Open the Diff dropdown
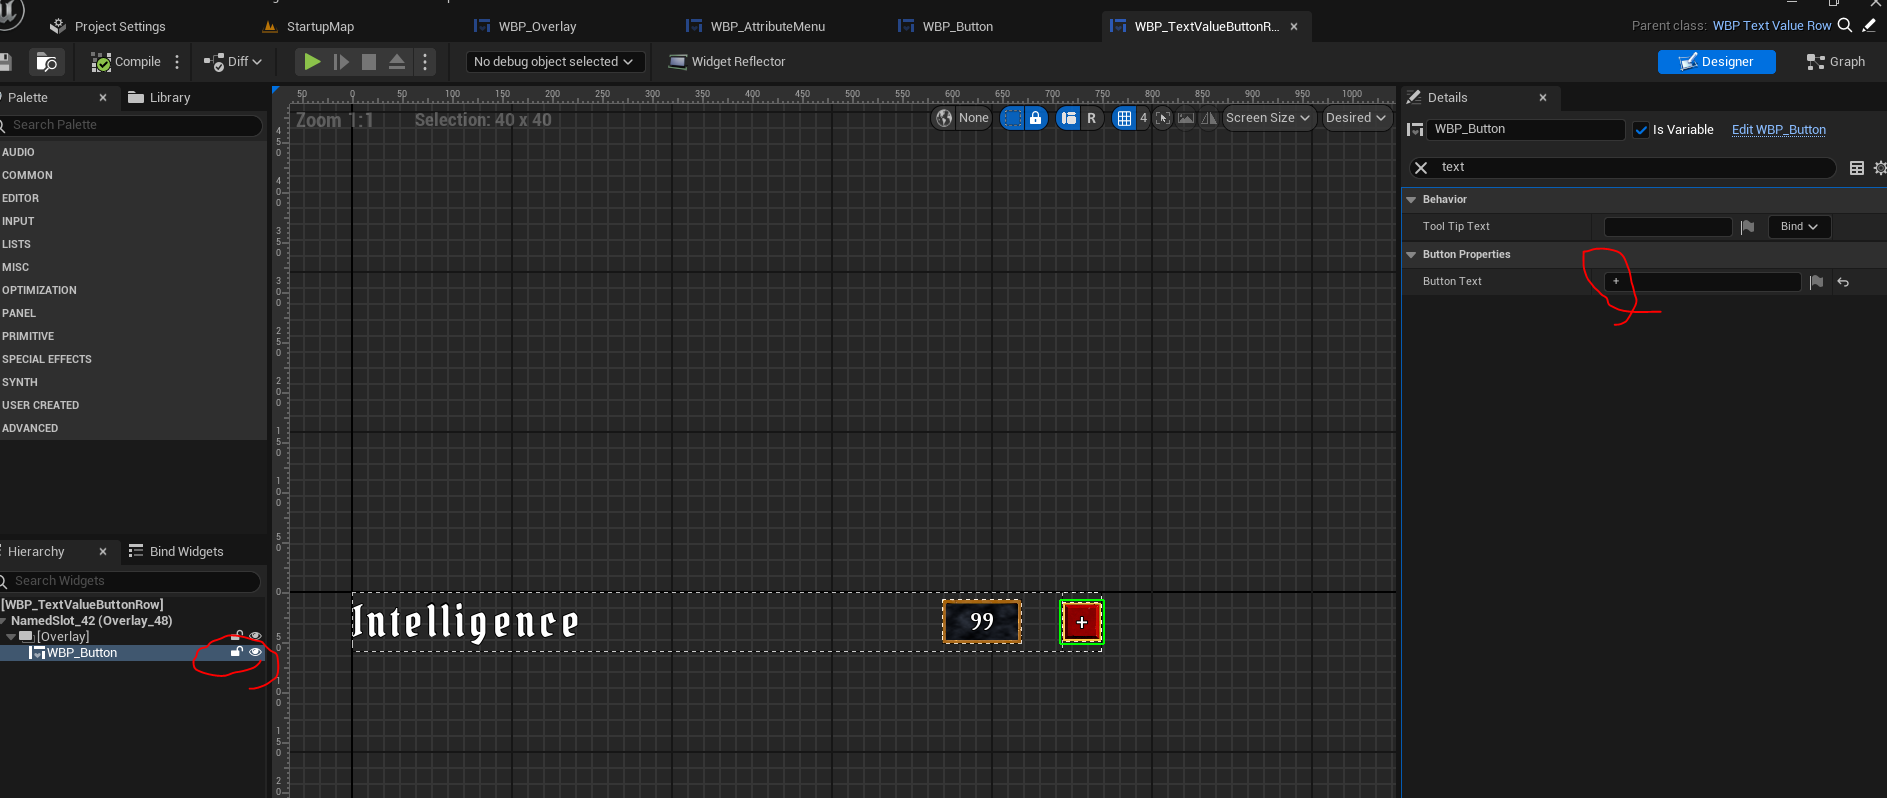Image resolution: width=1887 pixels, height=798 pixels. pos(233,62)
